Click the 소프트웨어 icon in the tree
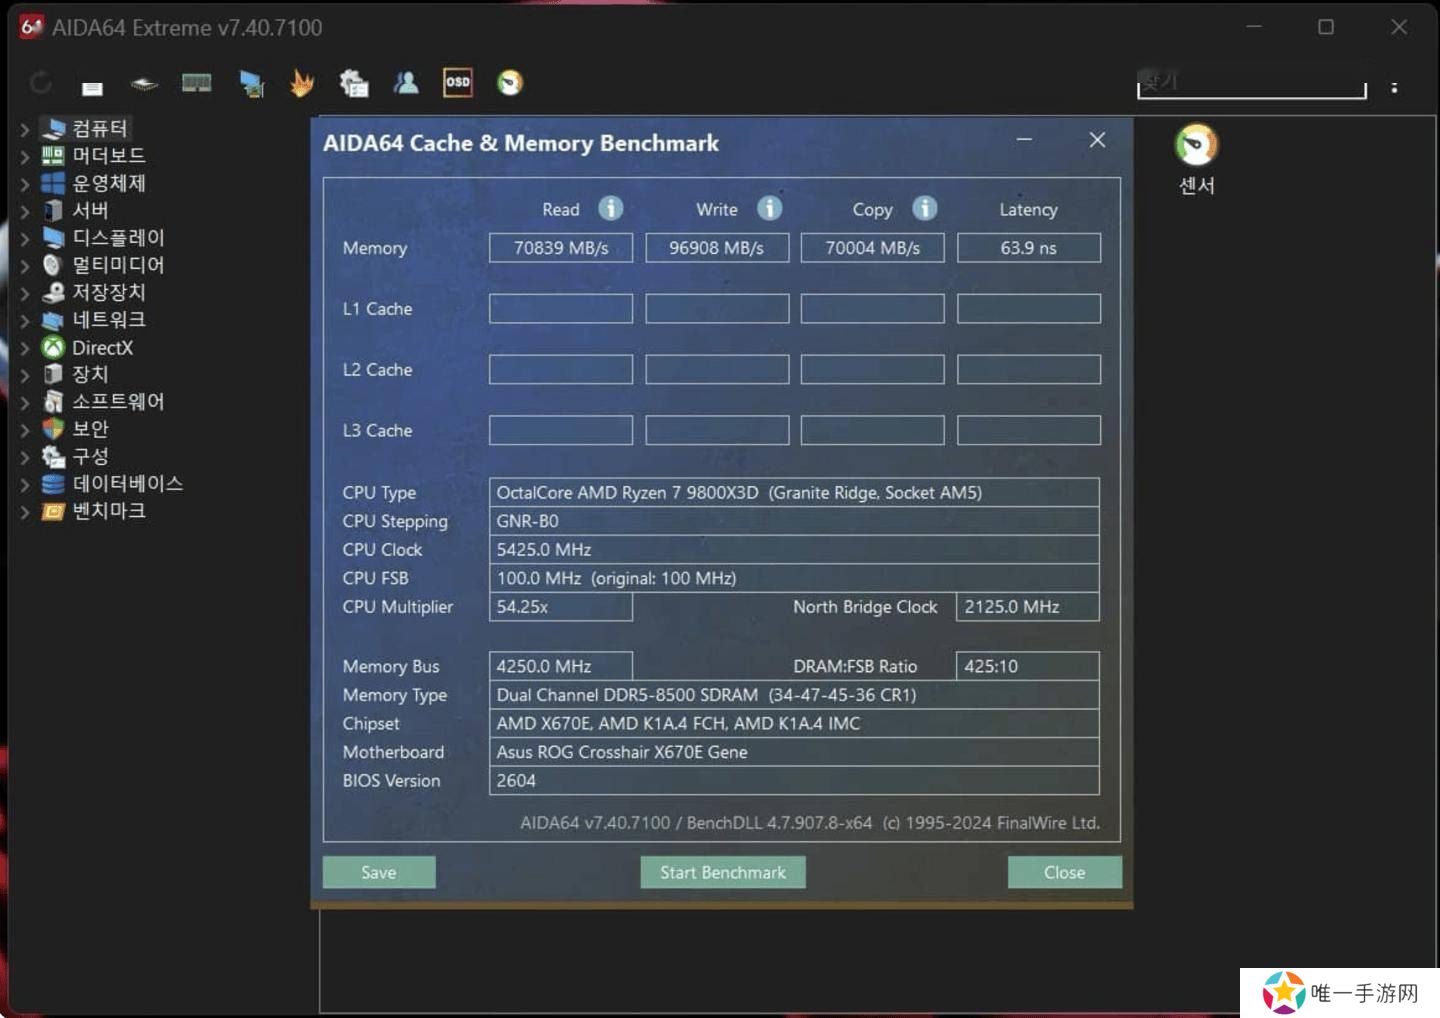 coord(53,401)
